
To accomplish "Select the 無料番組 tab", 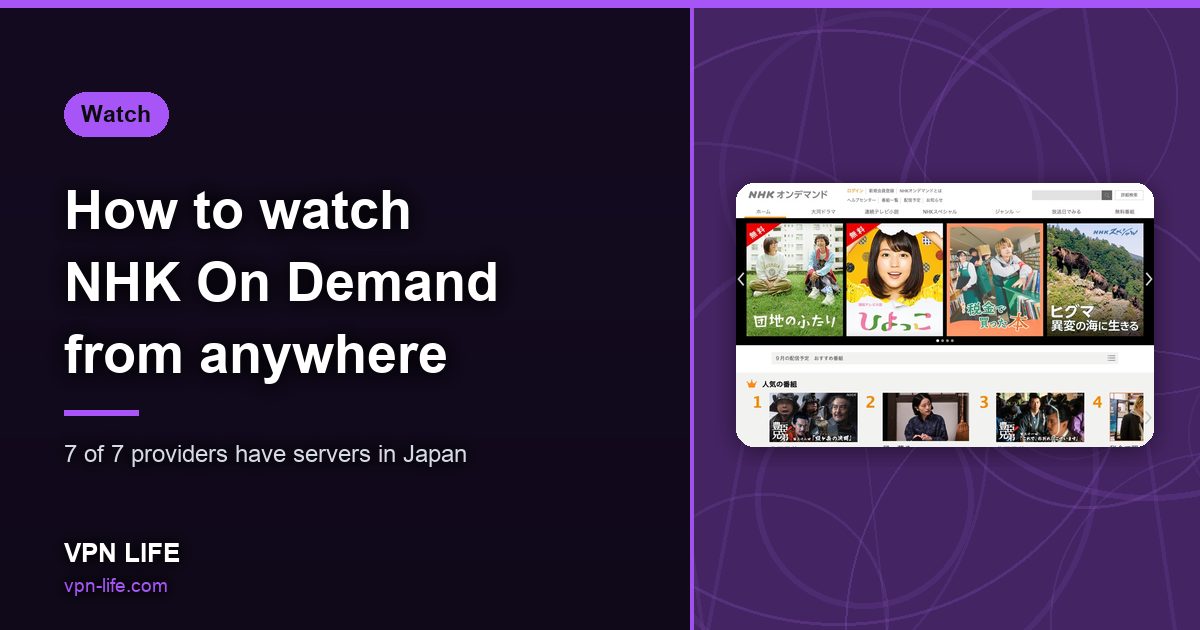I will click(x=1124, y=212).
